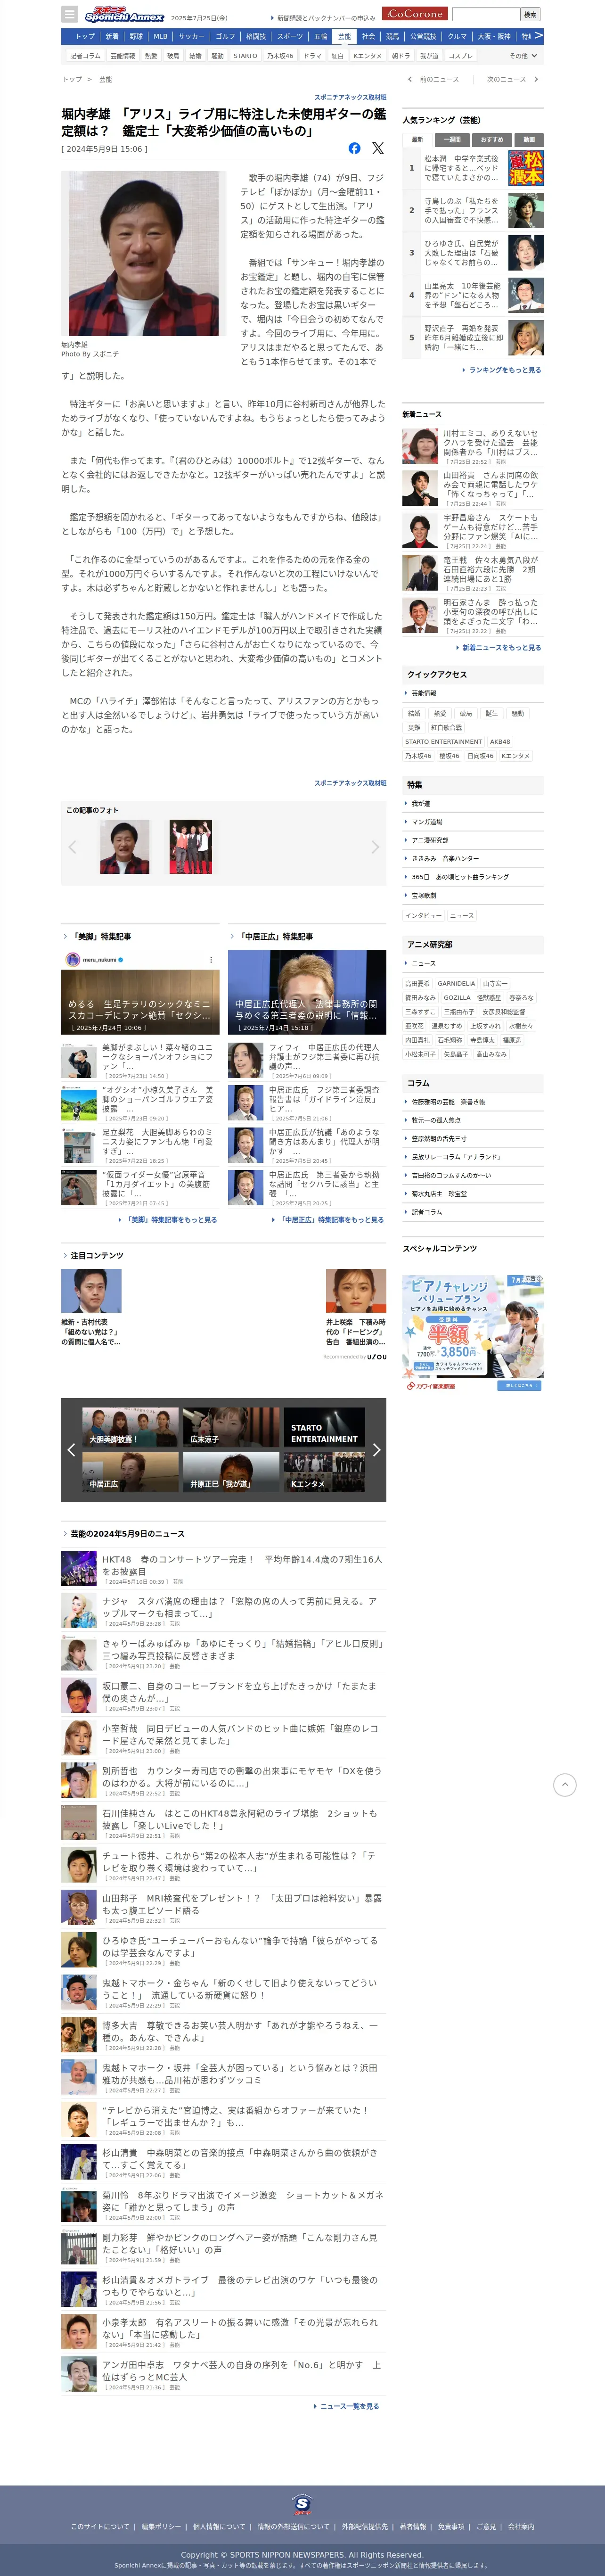The height and width of the screenshot is (2576, 605).
Task: Show next photo in article photo strip
Action: [375, 847]
